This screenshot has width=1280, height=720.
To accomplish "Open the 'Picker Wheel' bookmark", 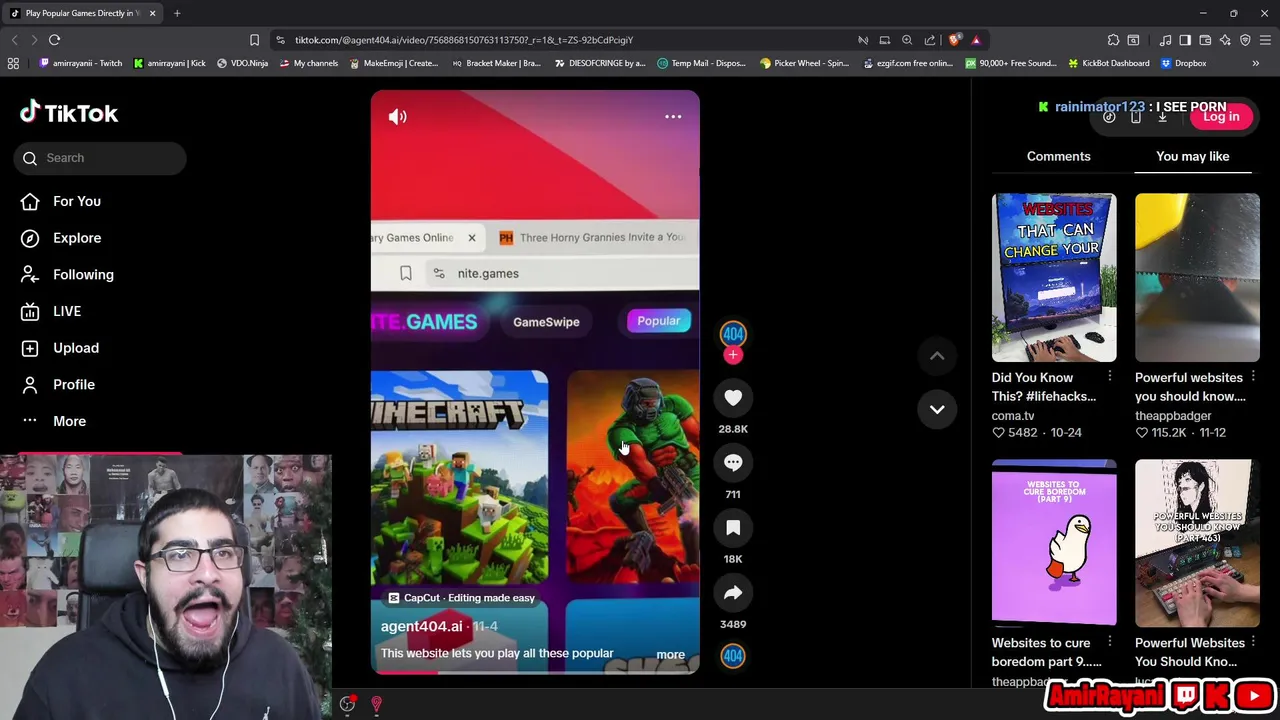I will tap(804, 63).
